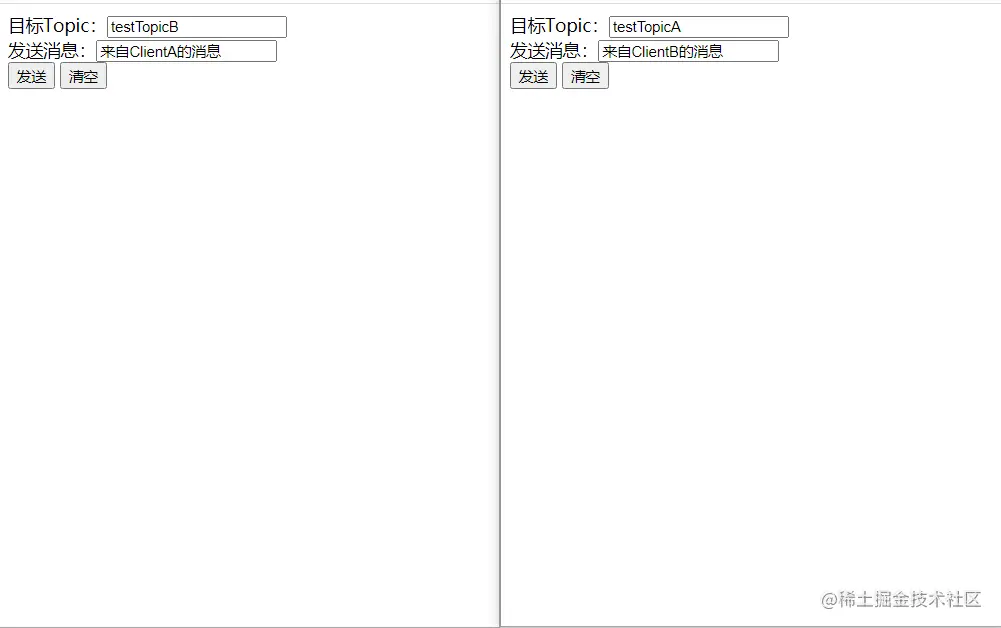Click the left panel 目标Topic label
Image resolution: width=1001 pixels, height=628 pixels.
[x=52, y=26]
